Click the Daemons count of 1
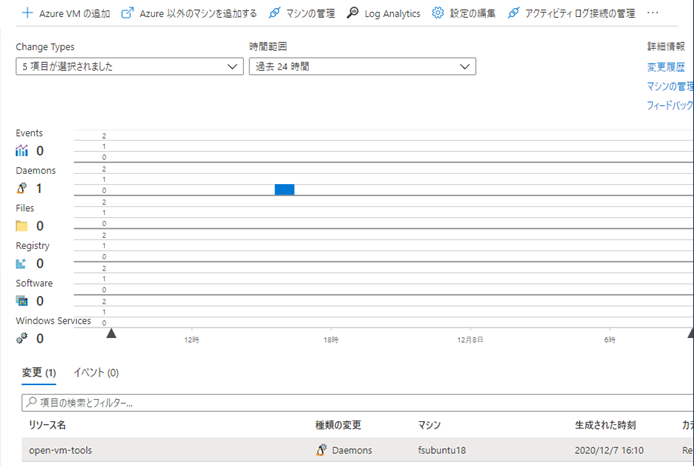Viewport: 694px width, 466px height. coord(39,189)
